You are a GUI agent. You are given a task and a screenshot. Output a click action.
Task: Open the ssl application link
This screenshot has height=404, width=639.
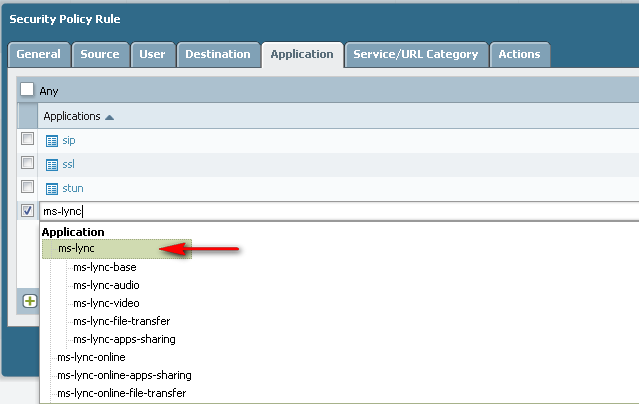point(68,164)
